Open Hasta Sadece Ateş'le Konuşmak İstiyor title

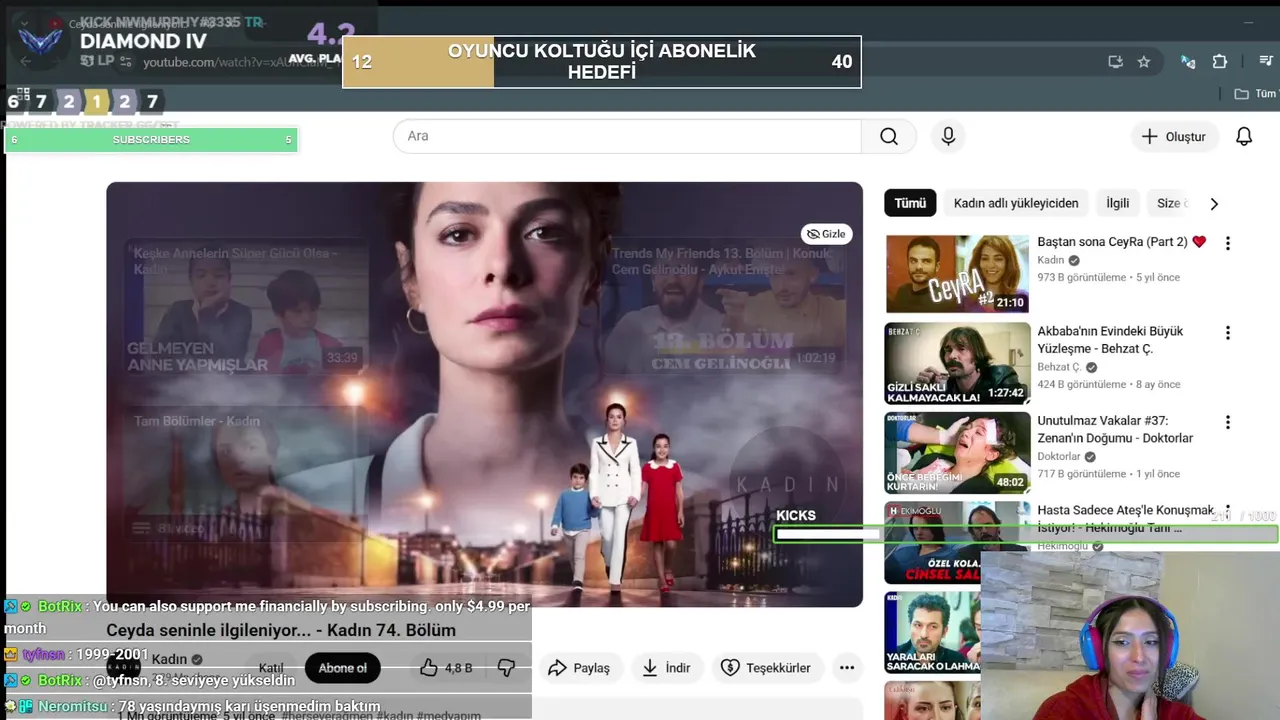point(1125,518)
